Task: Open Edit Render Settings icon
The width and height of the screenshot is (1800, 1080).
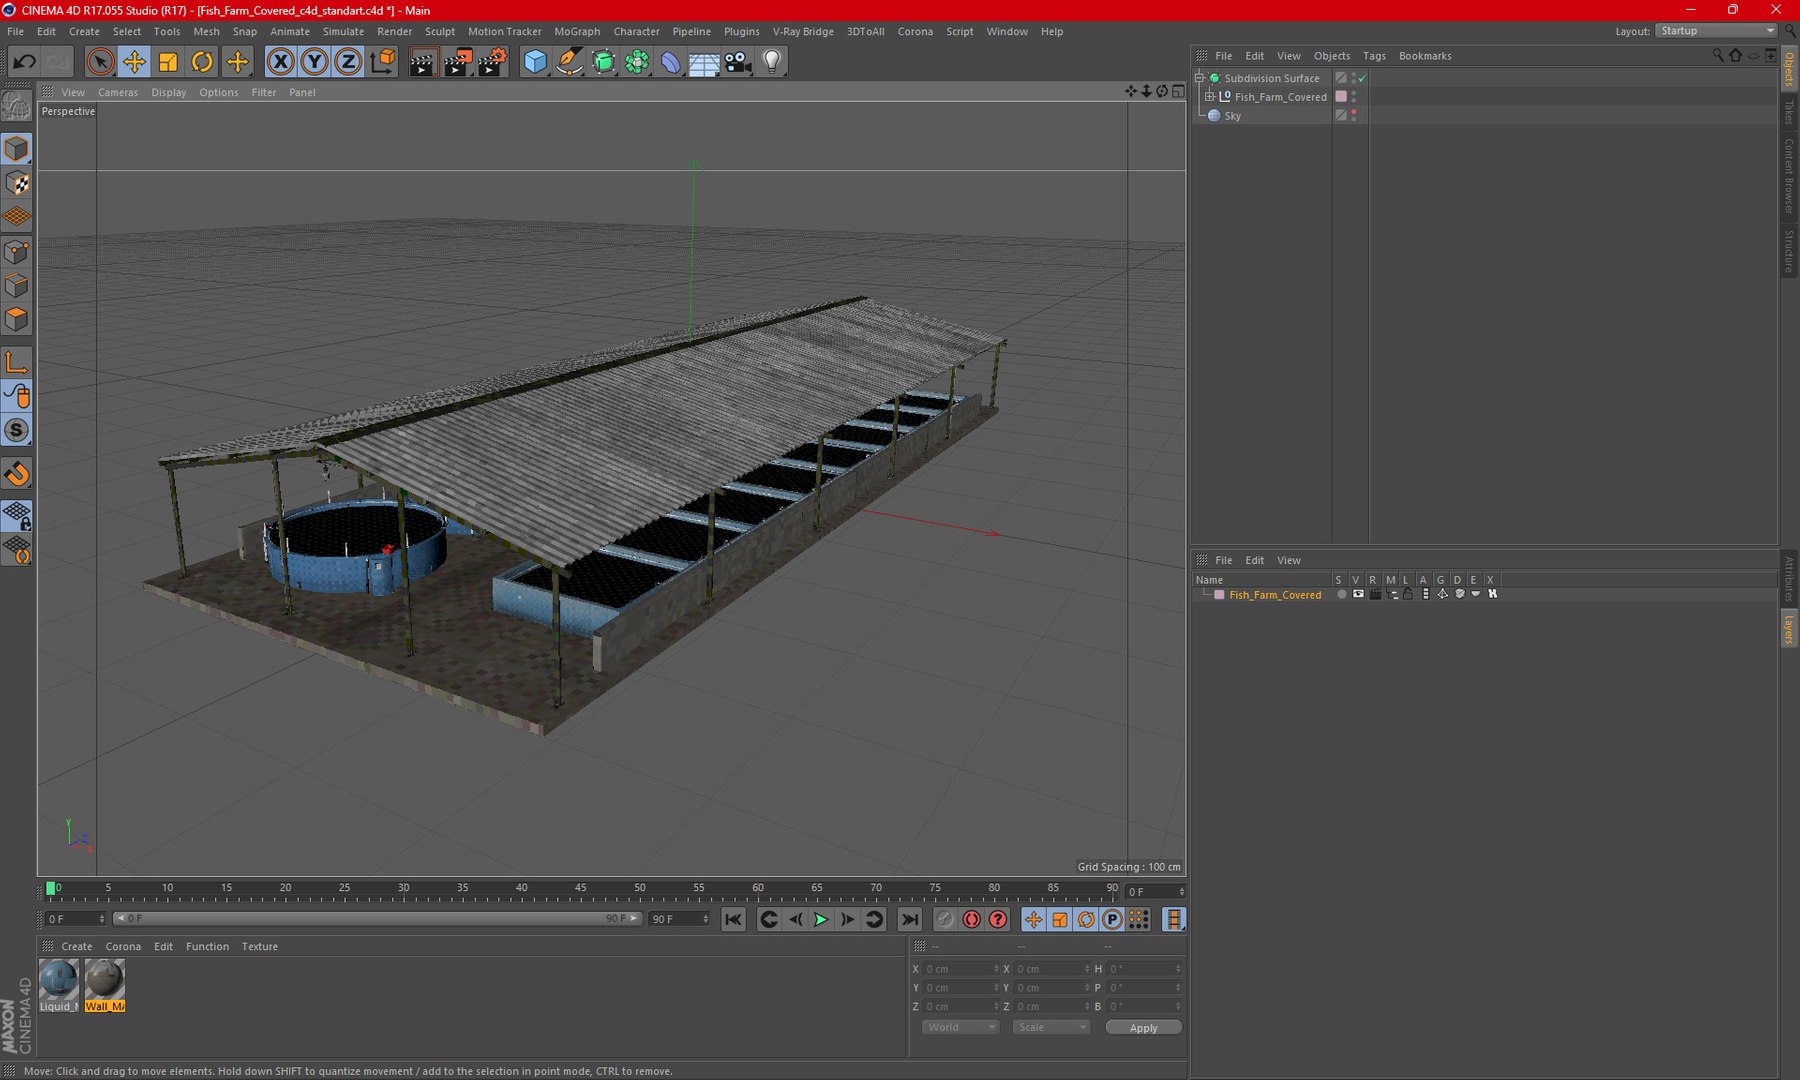Action: [492, 62]
